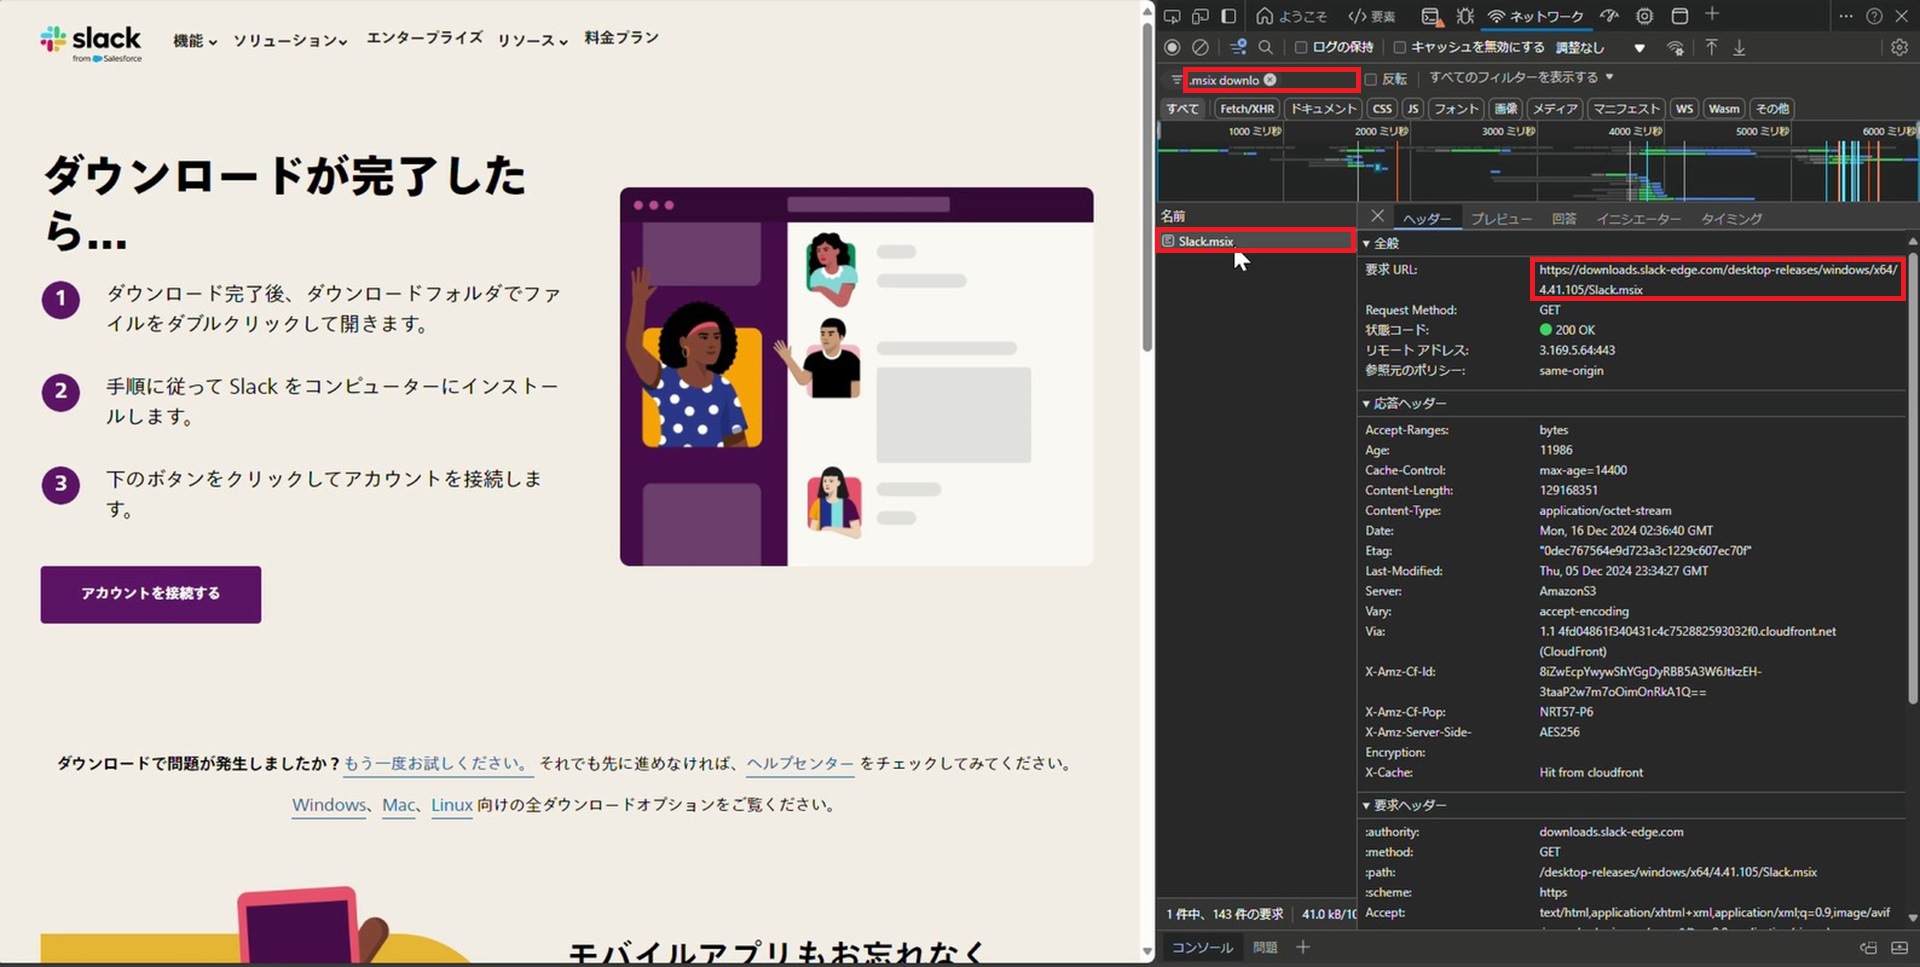Click the activity bar dock toggle icon
The image size is (1920, 967).
(1229, 16)
